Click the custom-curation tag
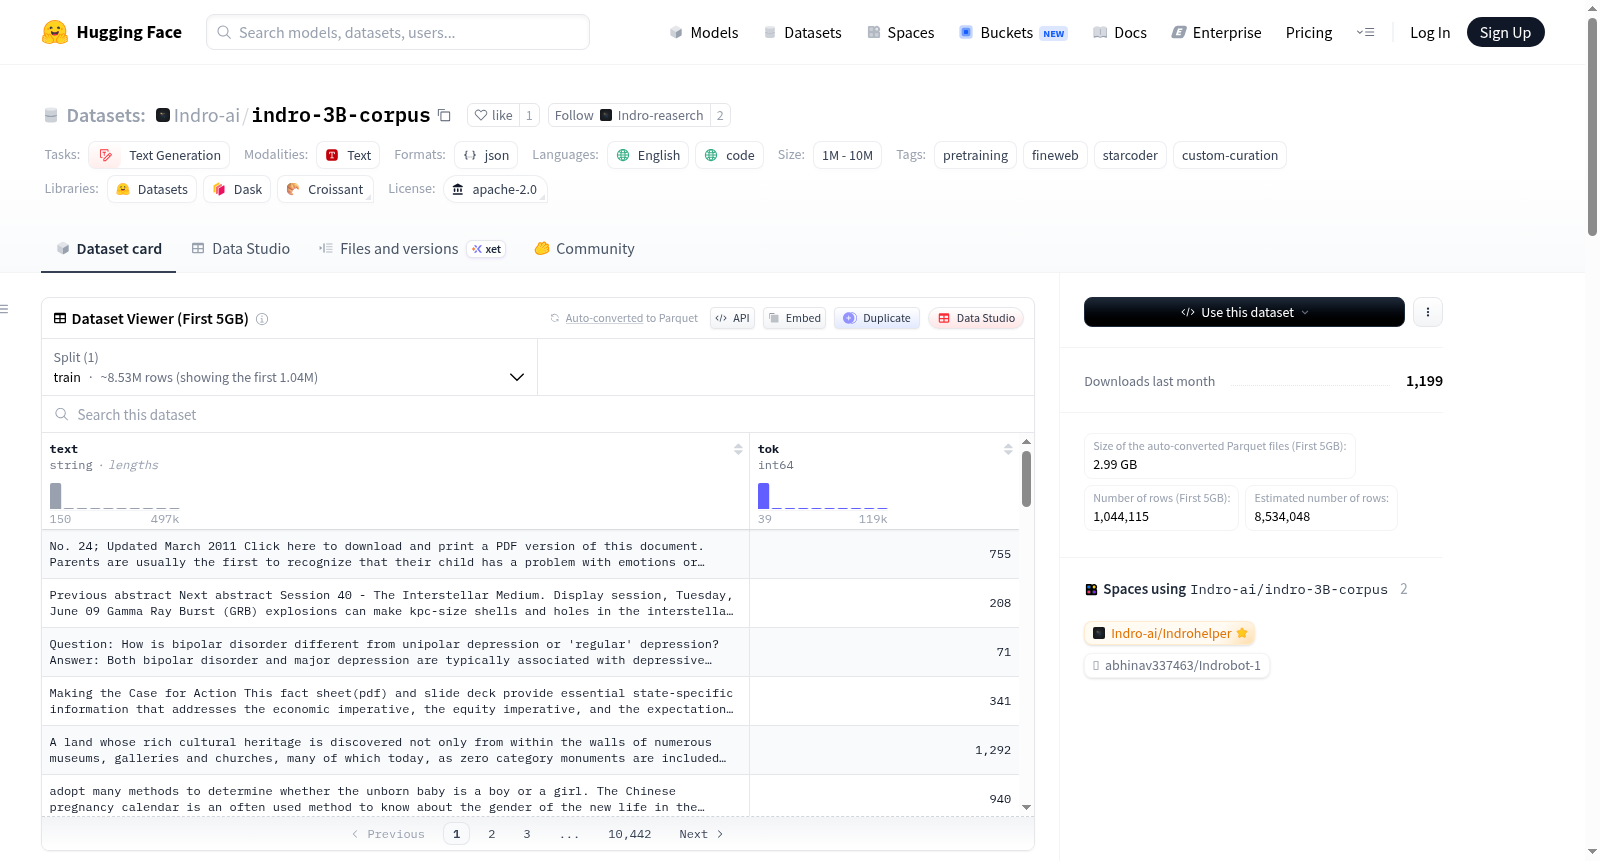The width and height of the screenshot is (1600, 861). (x=1230, y=155)
